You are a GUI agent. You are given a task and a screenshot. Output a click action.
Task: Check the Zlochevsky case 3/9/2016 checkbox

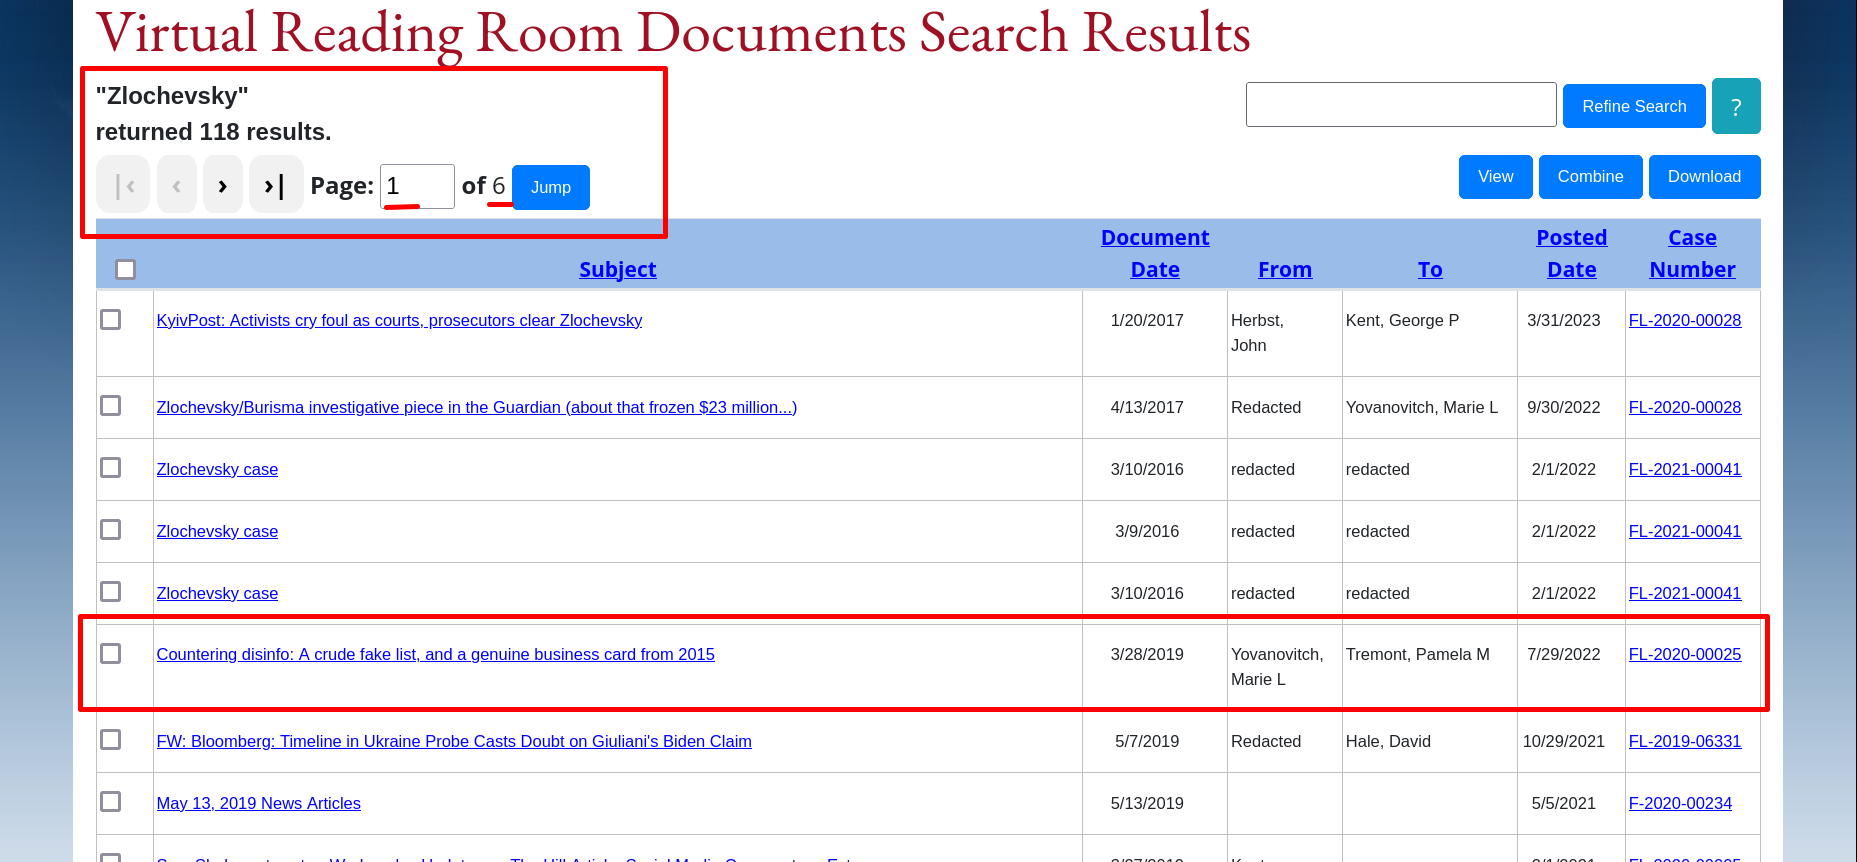111,529
